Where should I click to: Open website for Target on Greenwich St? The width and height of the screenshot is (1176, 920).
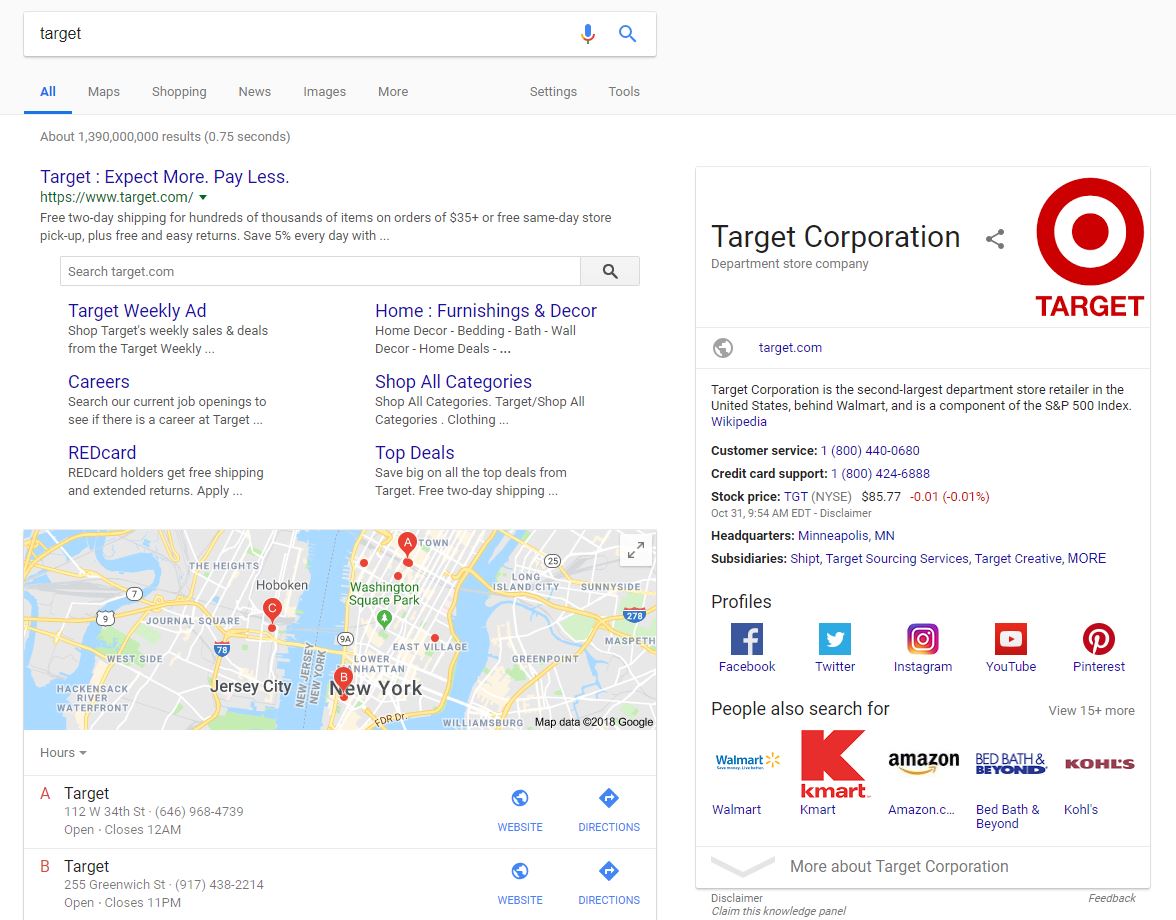coord(520,883)
